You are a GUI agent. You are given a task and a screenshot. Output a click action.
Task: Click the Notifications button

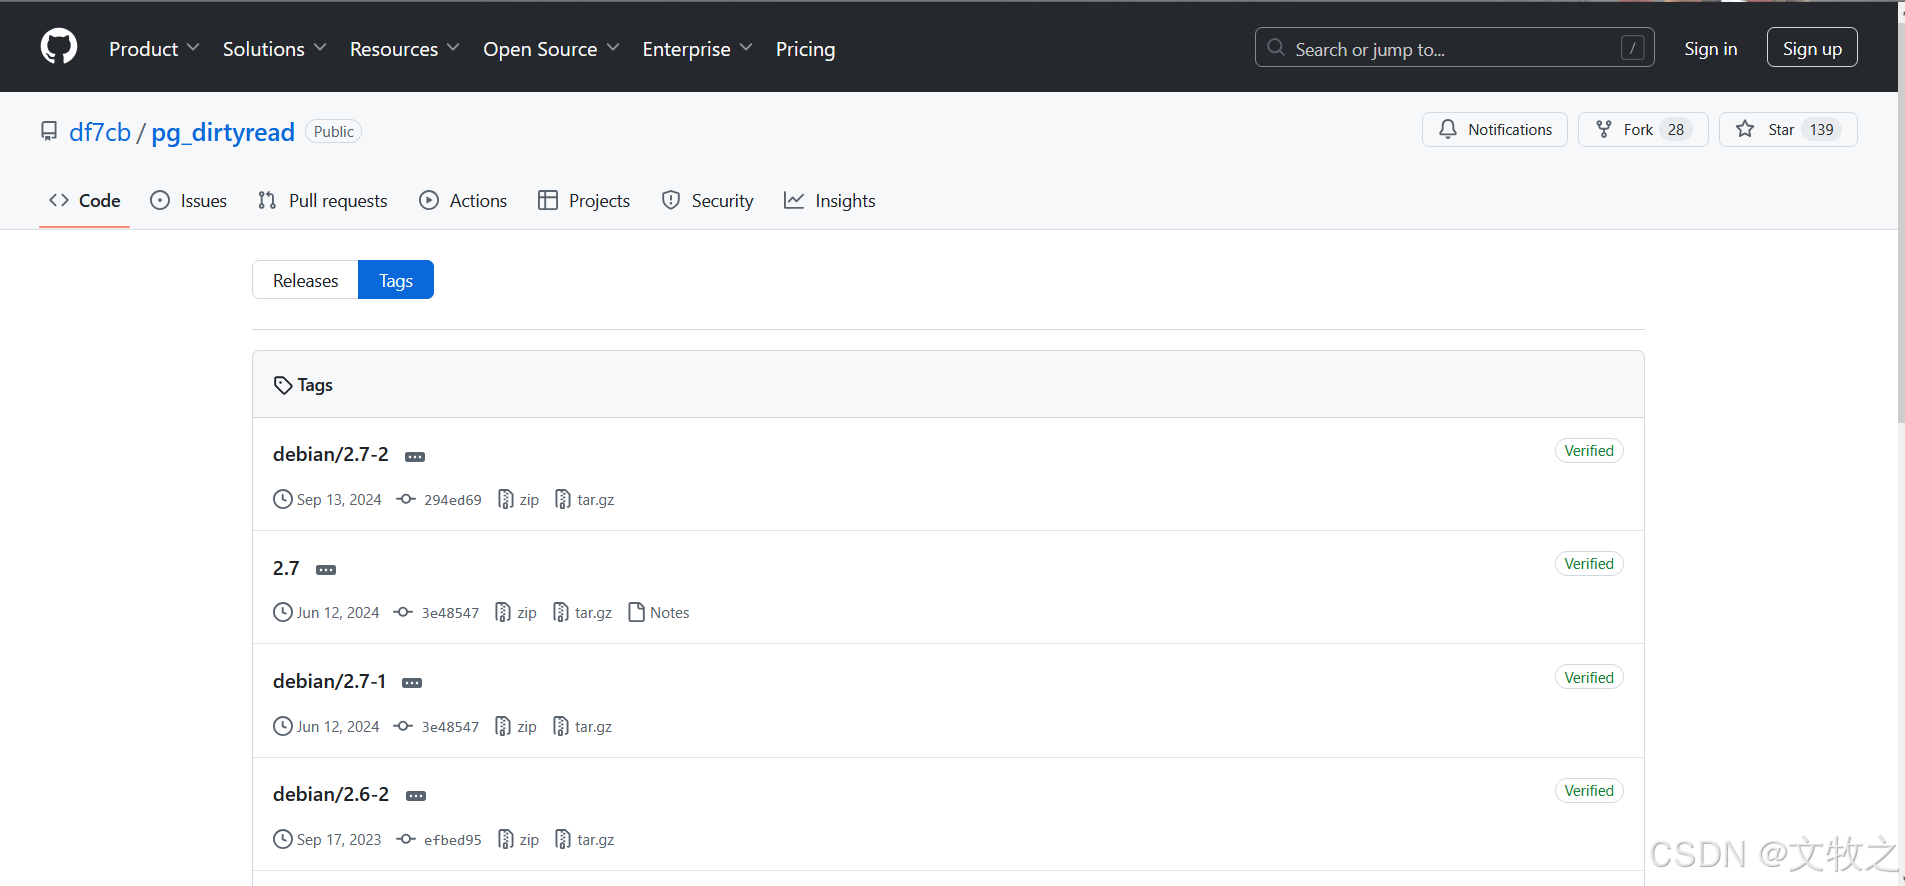pos(1494,130)
